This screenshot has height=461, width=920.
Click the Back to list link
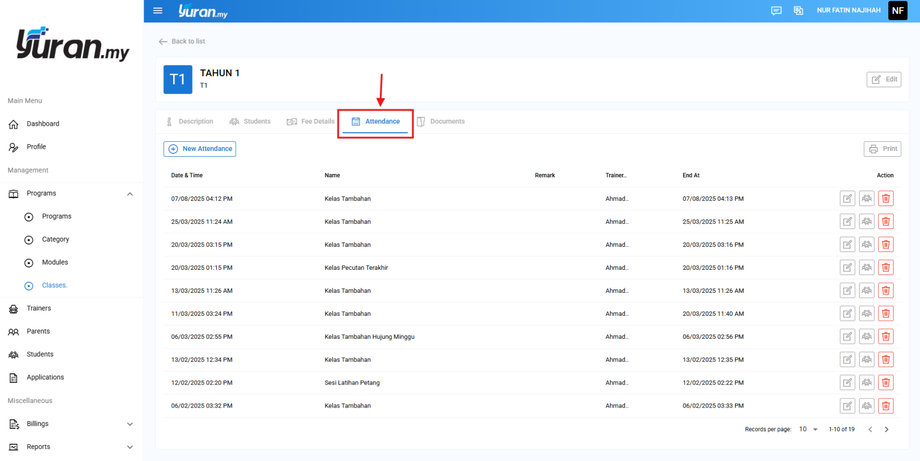click(x=181, y=41)
